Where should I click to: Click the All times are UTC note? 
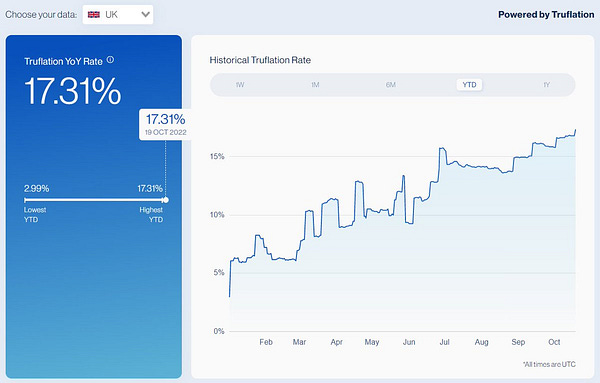tap(549, 364)
